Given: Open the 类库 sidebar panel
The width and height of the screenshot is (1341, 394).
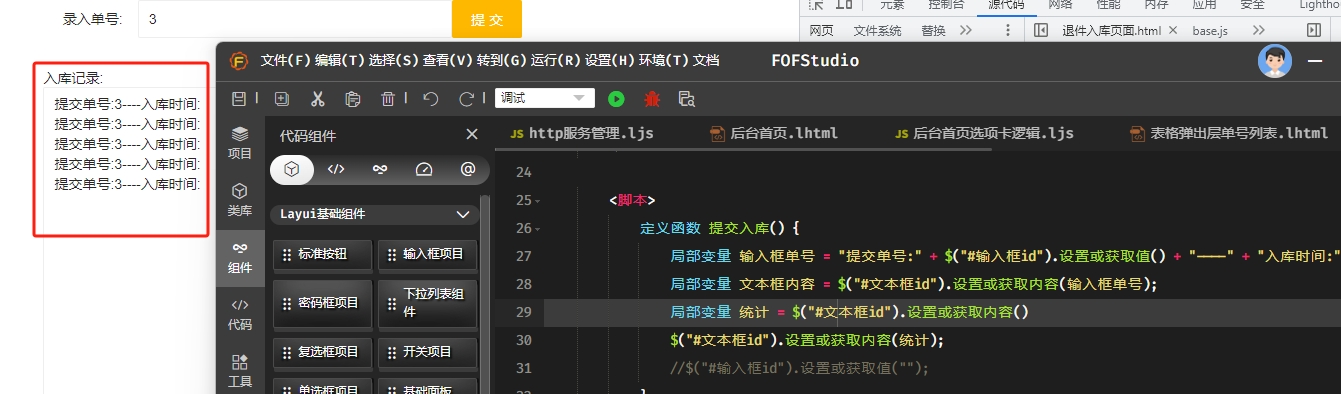Looking at the screenshot, I should (240, 200).
